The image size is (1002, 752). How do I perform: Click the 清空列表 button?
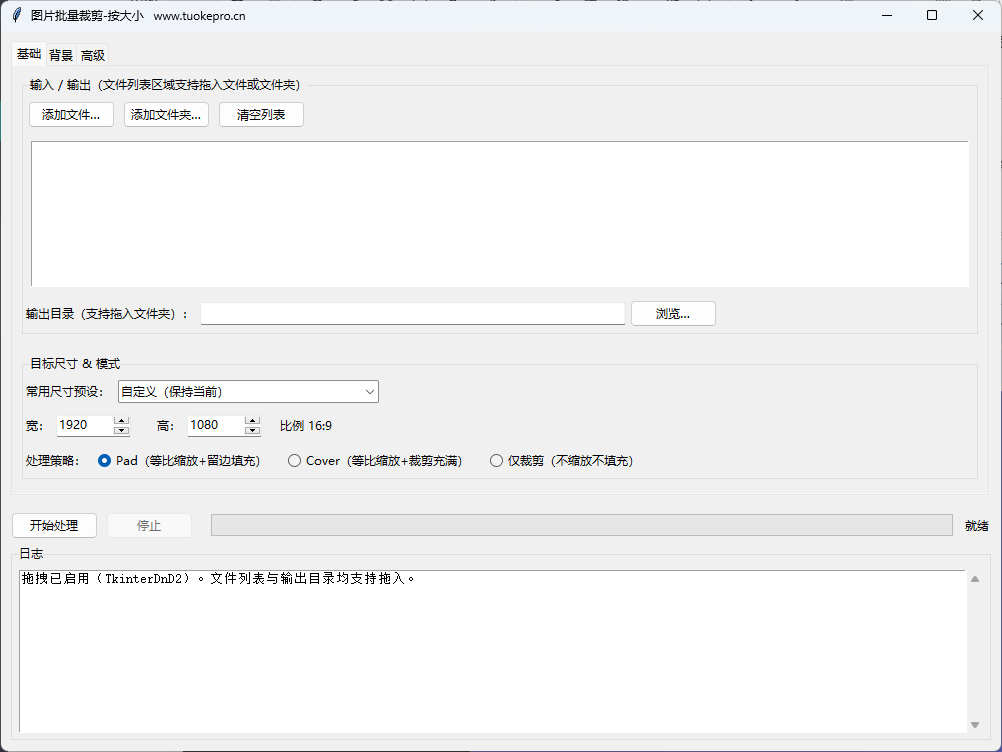pos(261,115)
